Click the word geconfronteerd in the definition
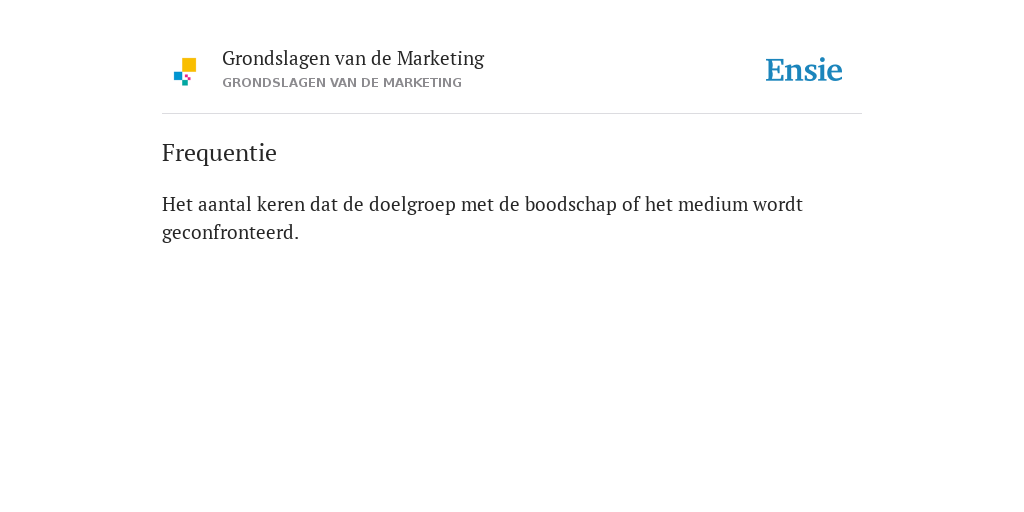The image size is (1024, 512). [x=231, y=233]
